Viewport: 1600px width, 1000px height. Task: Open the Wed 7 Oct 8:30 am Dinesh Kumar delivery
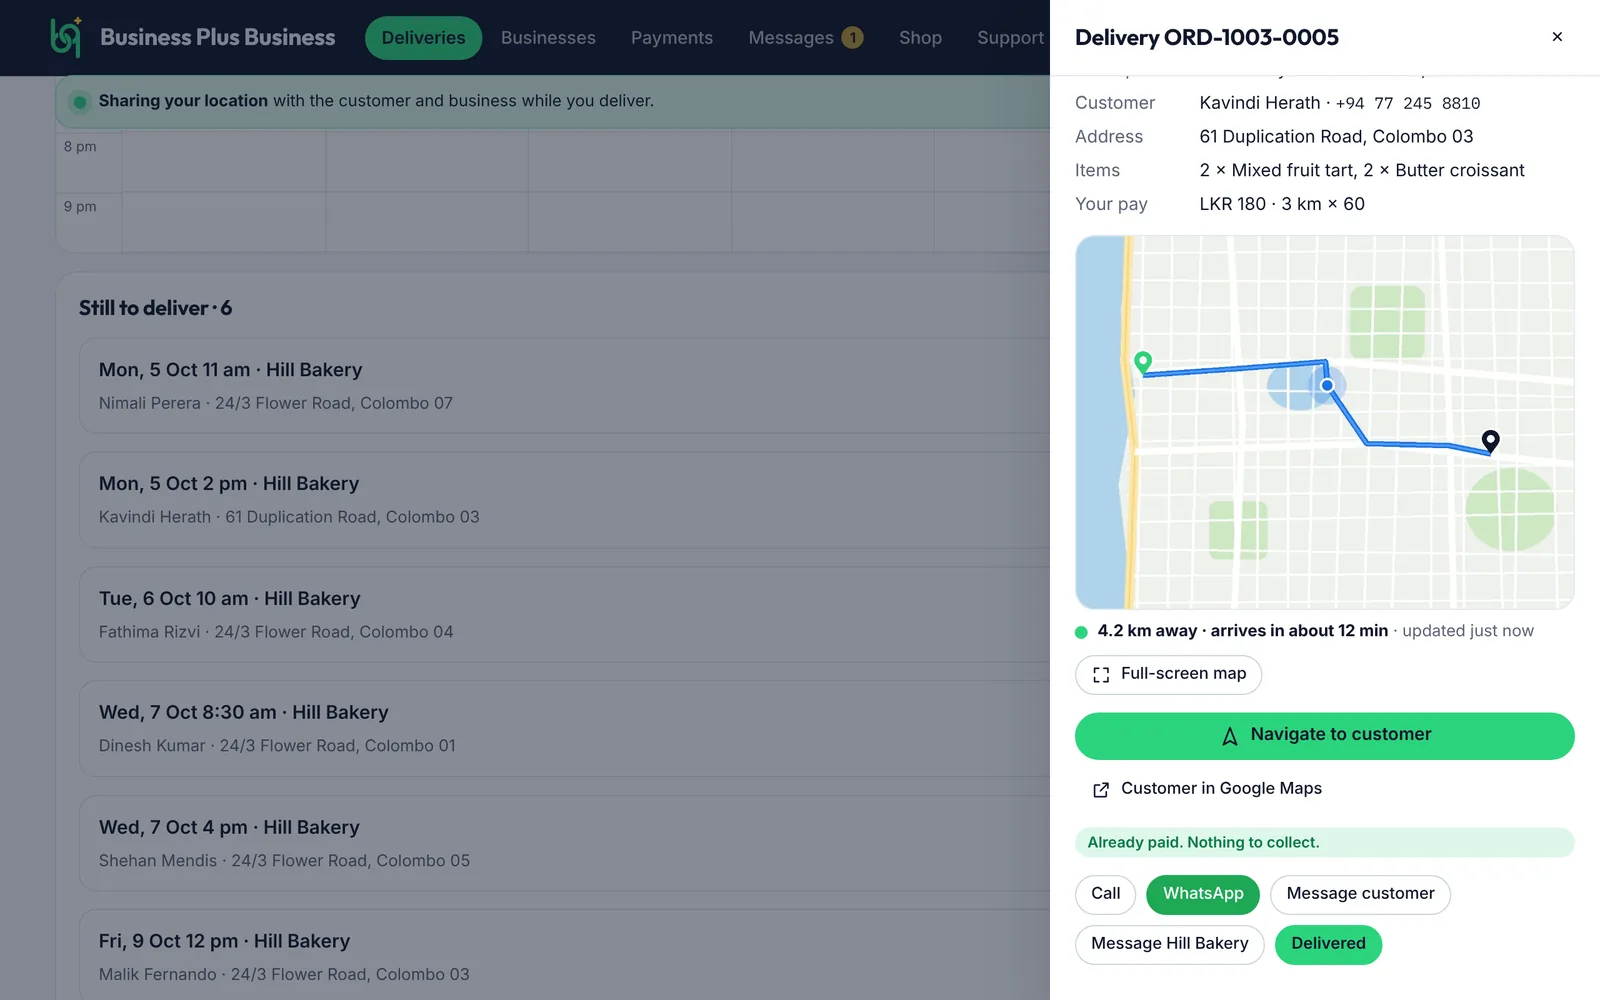pos(564,729)
